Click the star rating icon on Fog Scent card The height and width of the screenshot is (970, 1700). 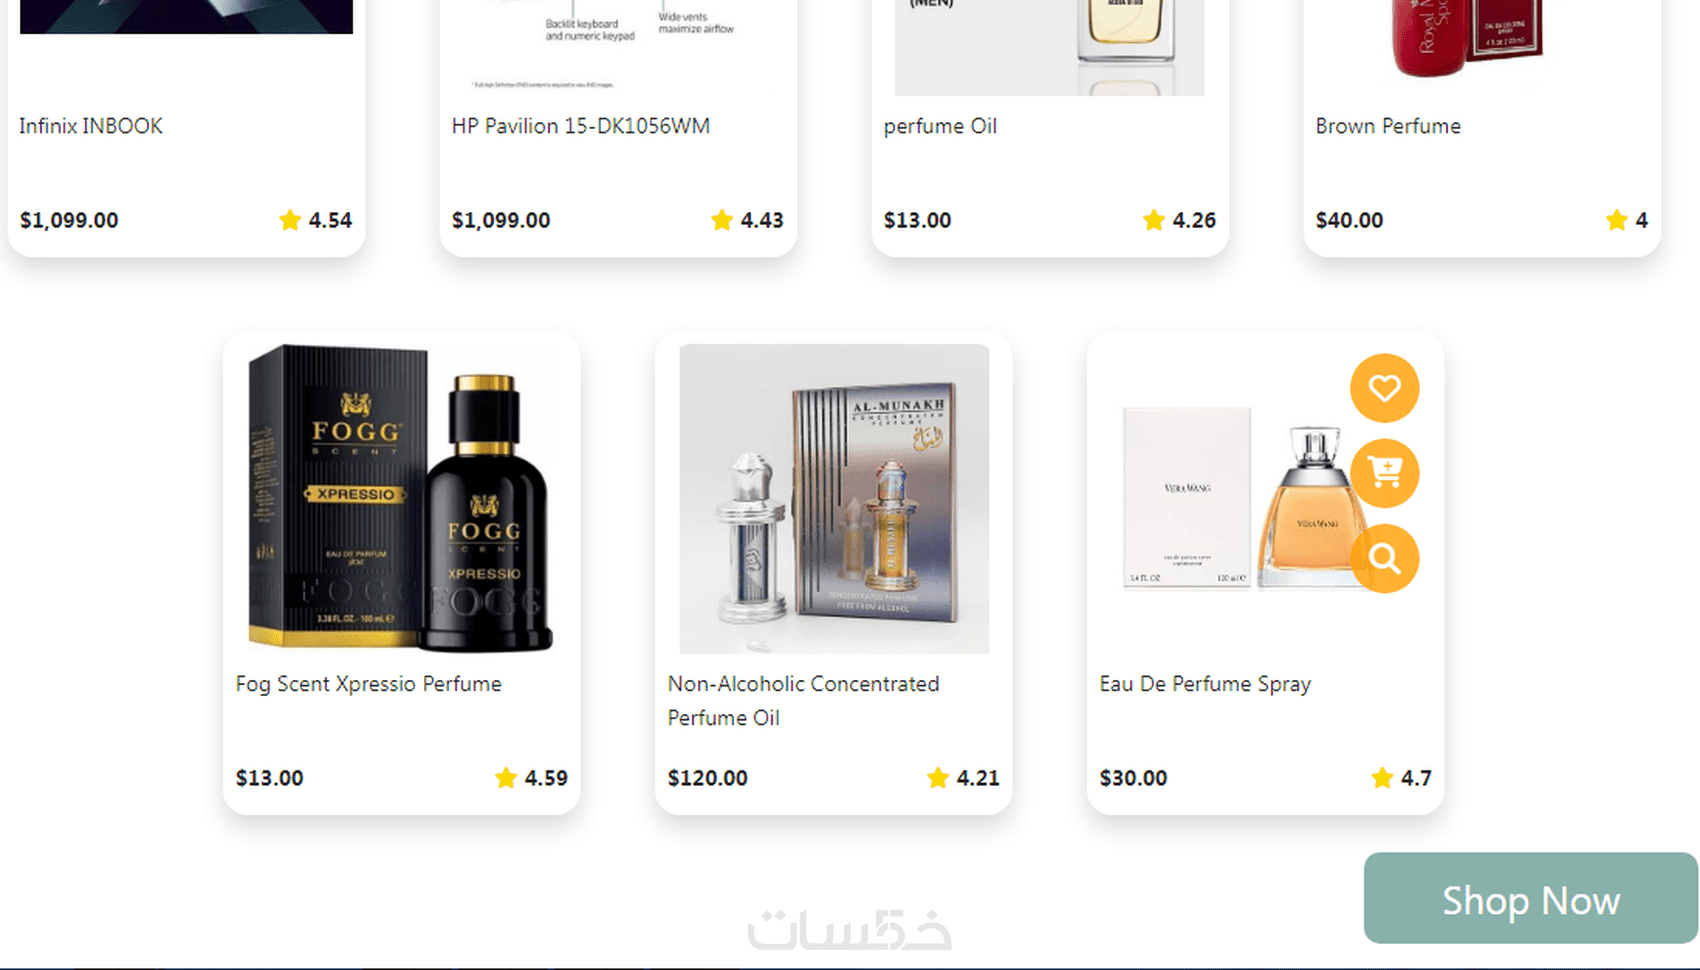506,777
